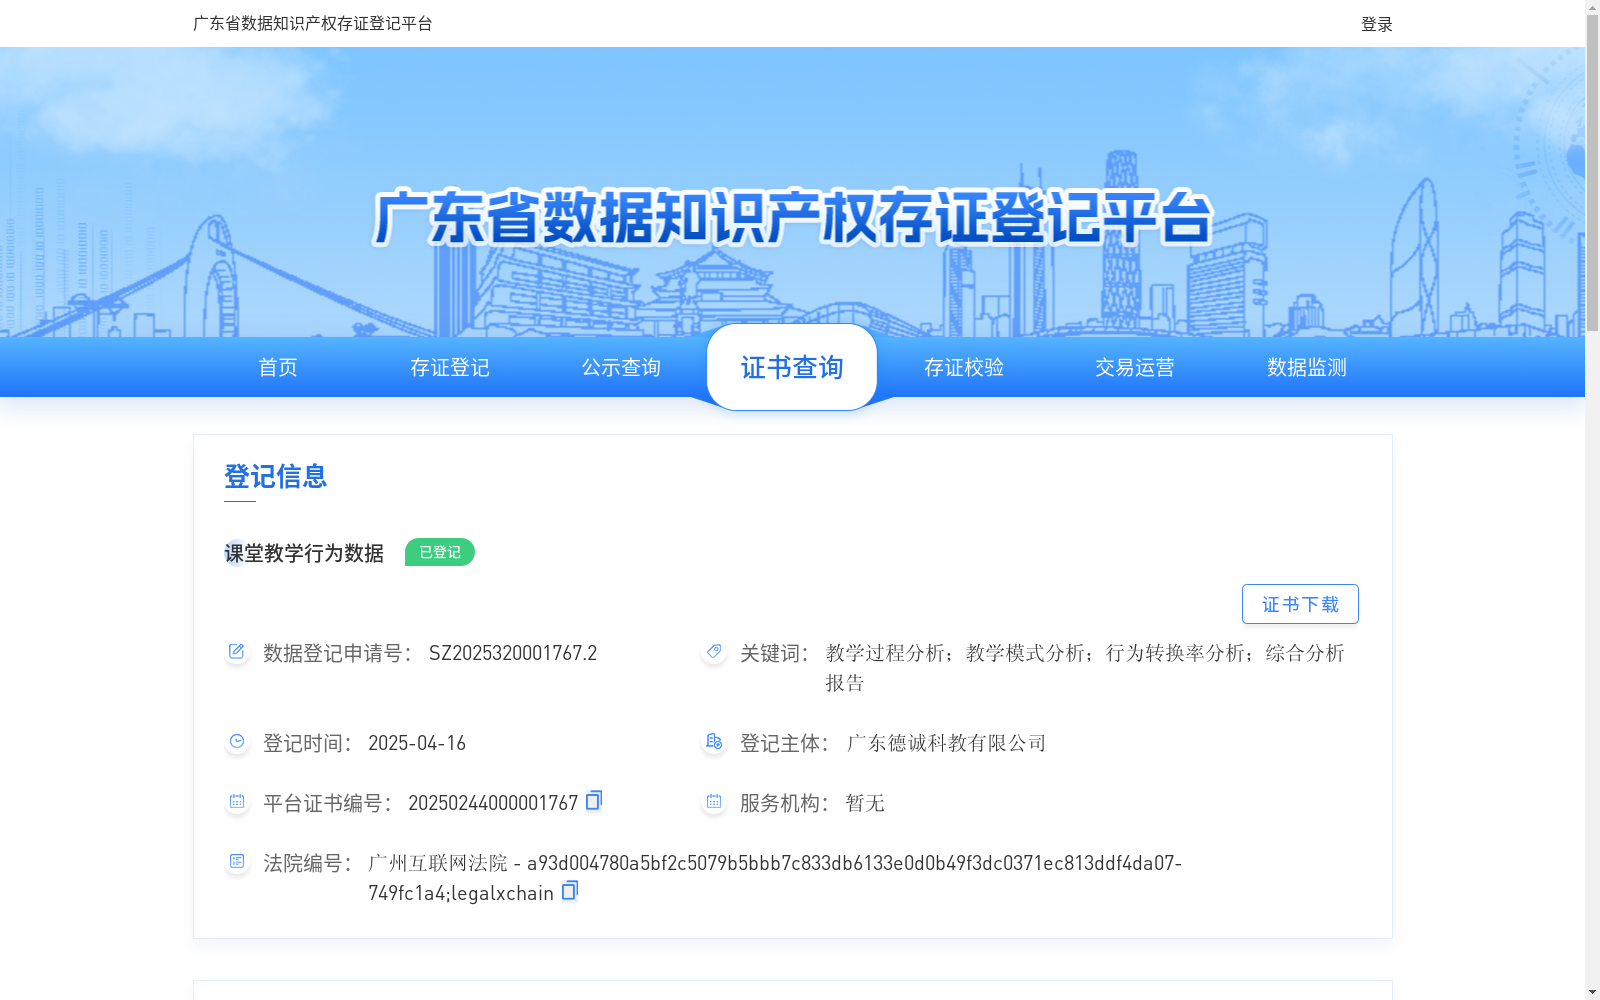Click the 证书下载 button

pos(1300,604)
